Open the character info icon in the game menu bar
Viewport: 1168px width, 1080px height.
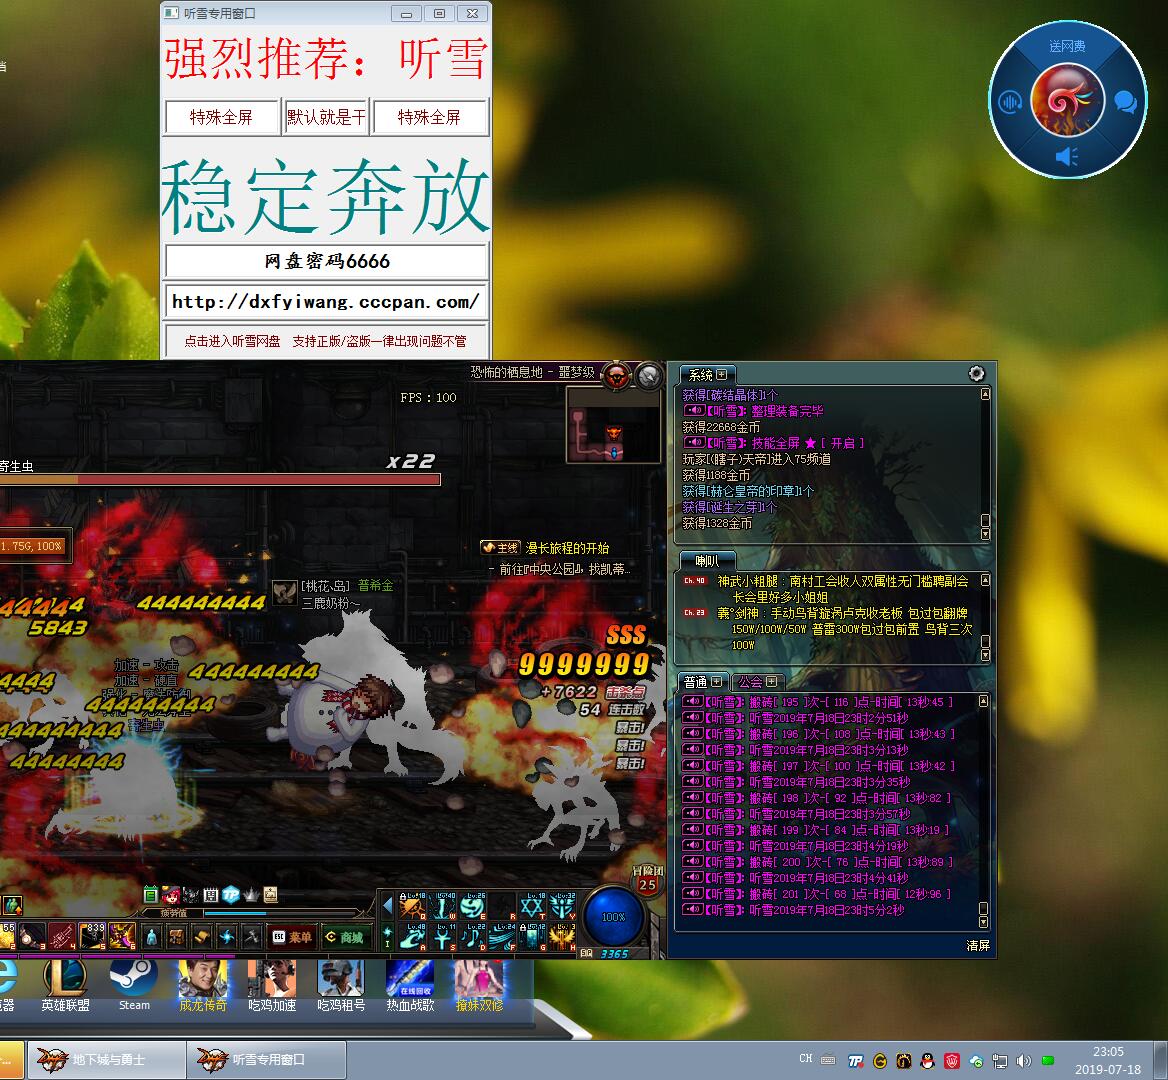[x=152, y=936]
